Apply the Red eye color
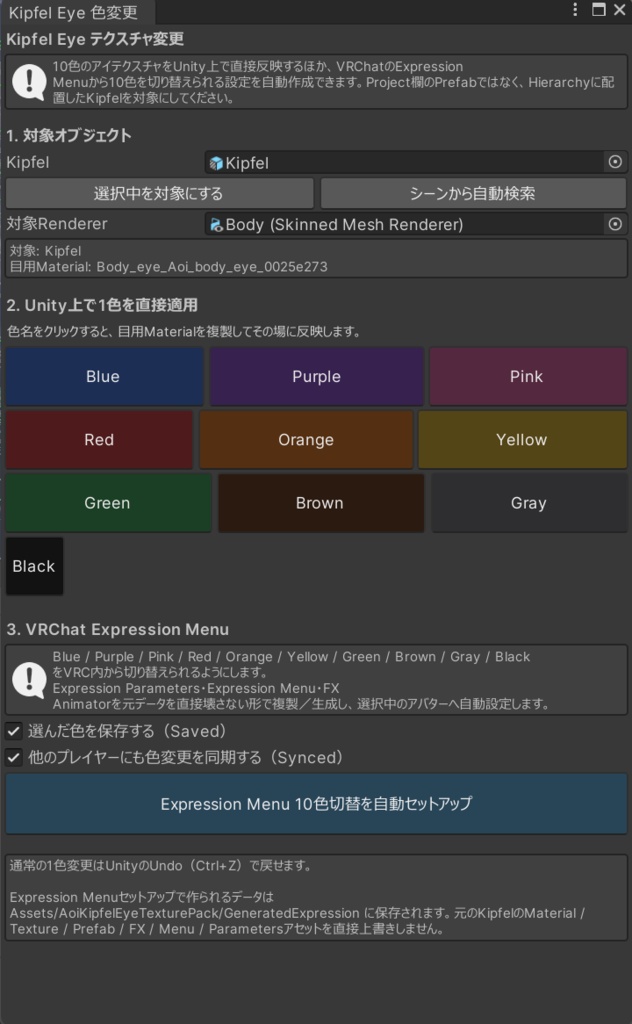Screen dimensions: 632x1024 99,440
